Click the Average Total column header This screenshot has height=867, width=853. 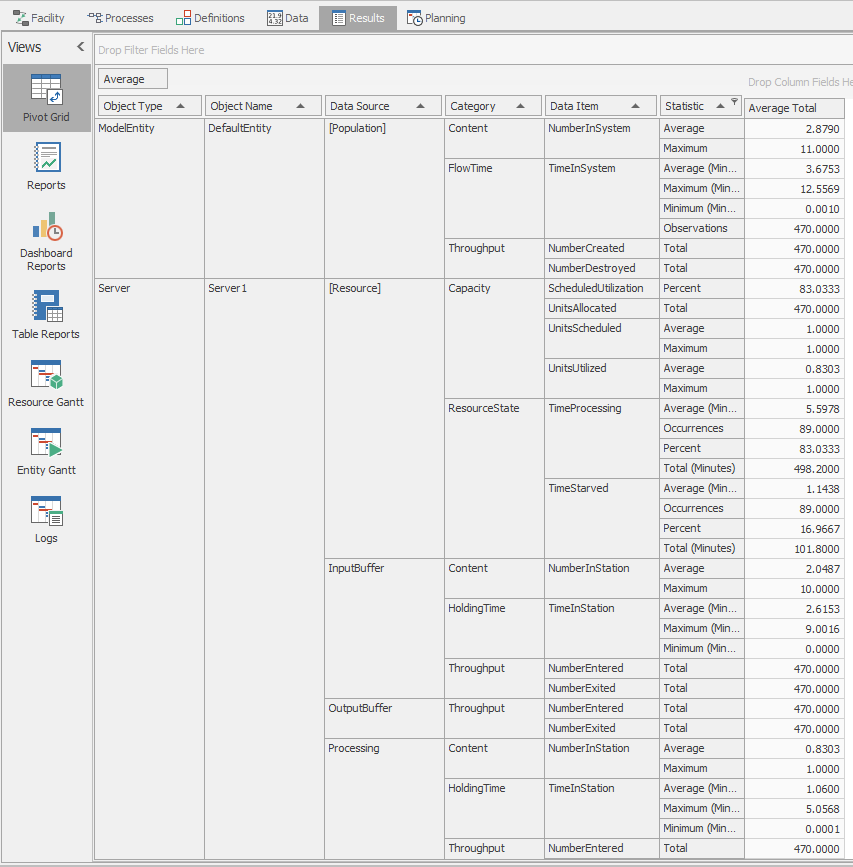(793, 107)
